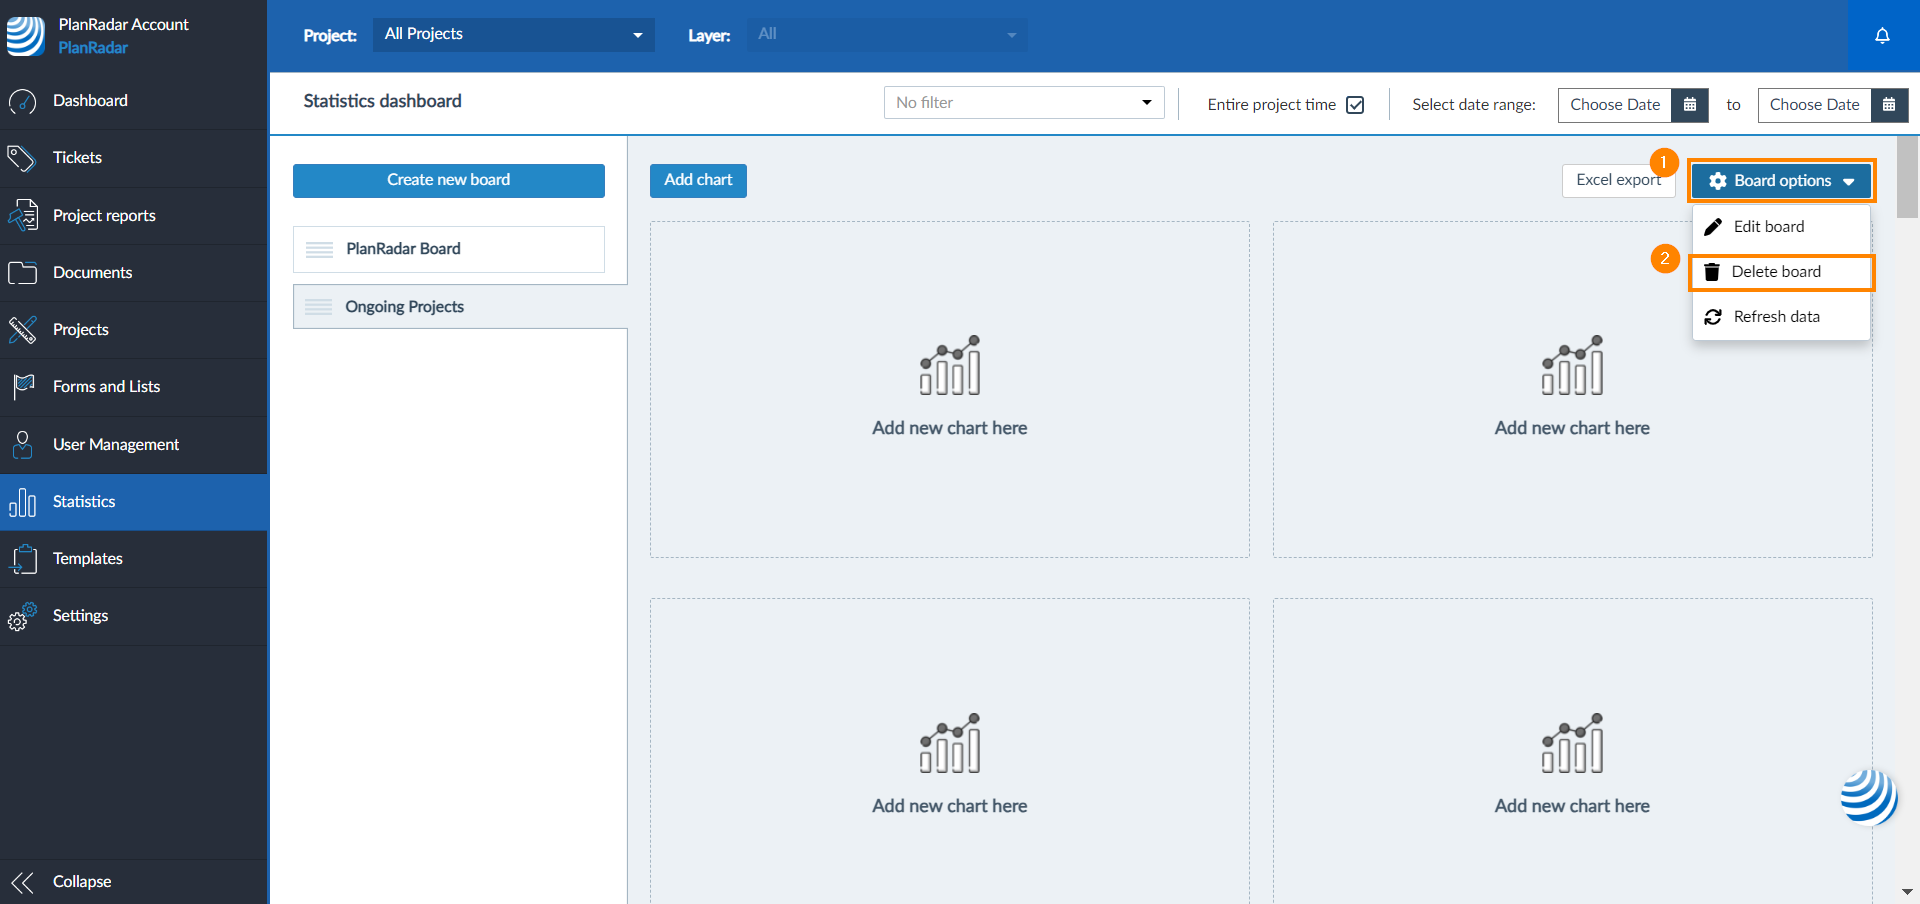This screenshot has width=1920, height=904.
Task: Open the start date calendar icon
Action: click(x=1689, y=105)
